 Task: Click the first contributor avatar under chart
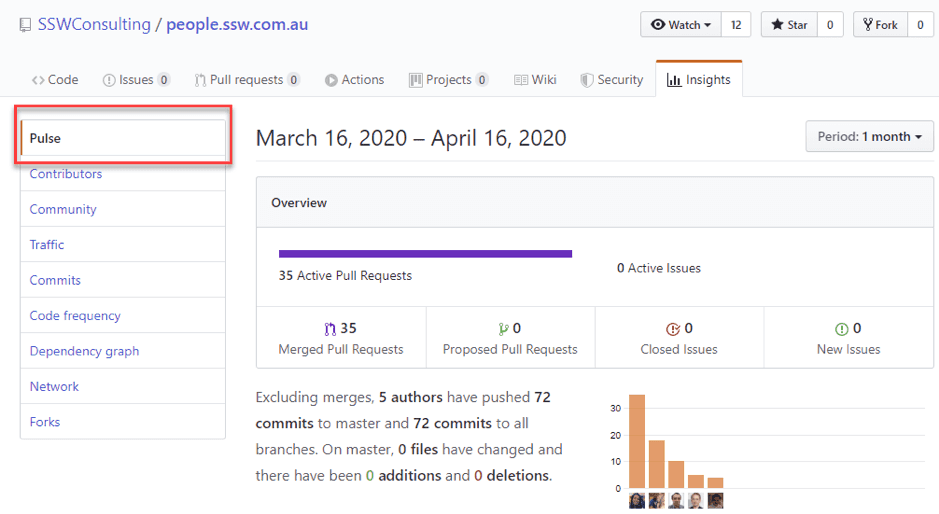tap(637, 500)
